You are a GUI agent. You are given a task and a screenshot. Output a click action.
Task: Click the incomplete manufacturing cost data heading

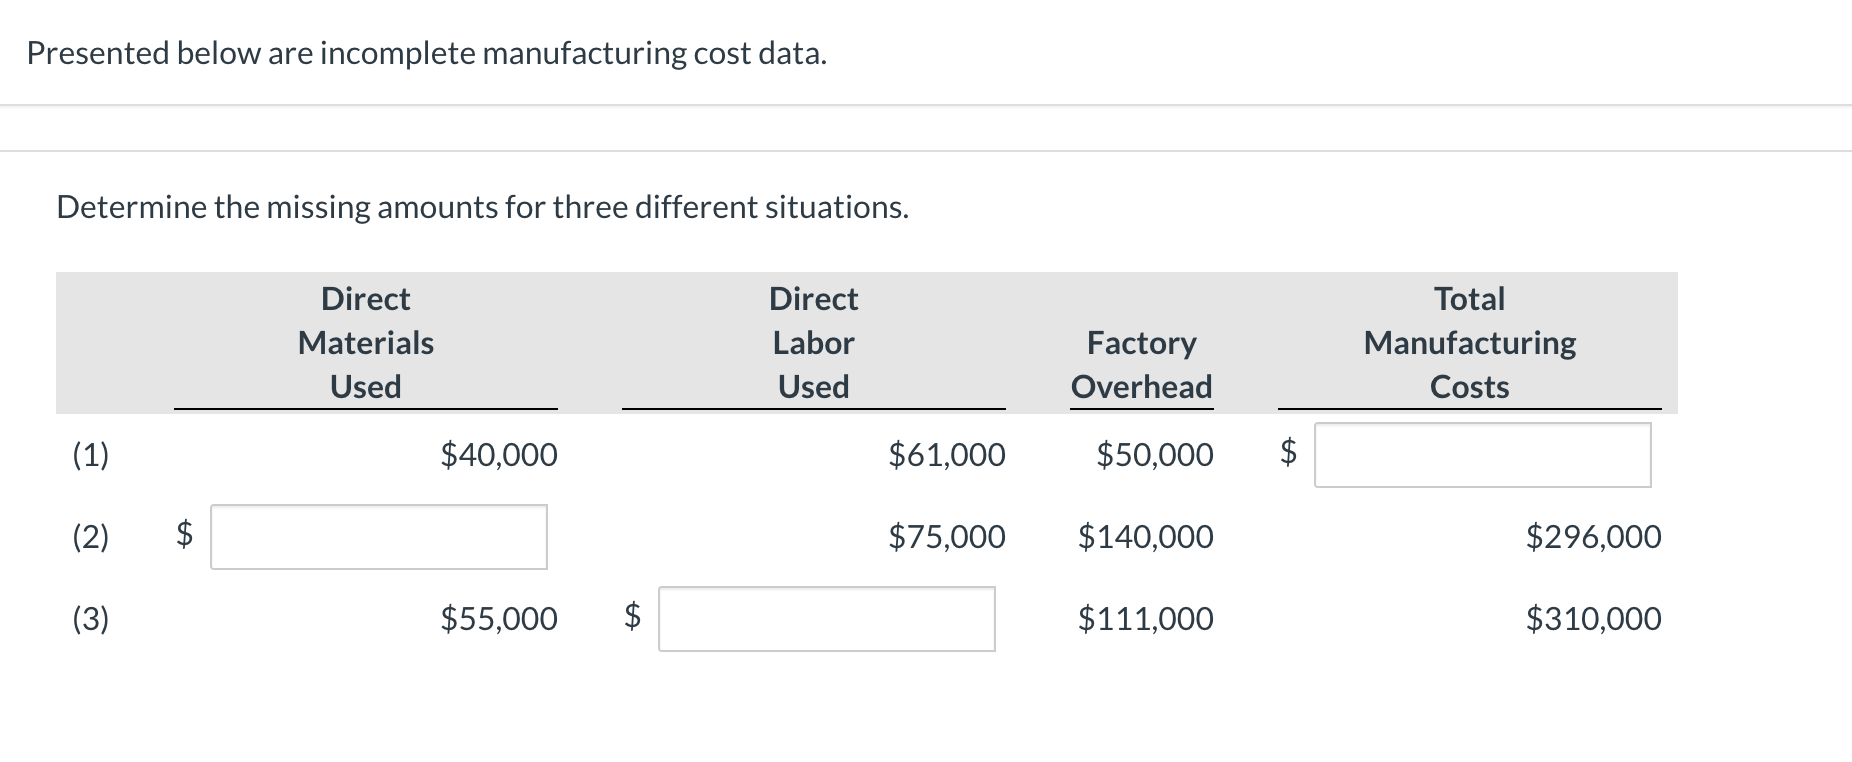pos(427,54)
